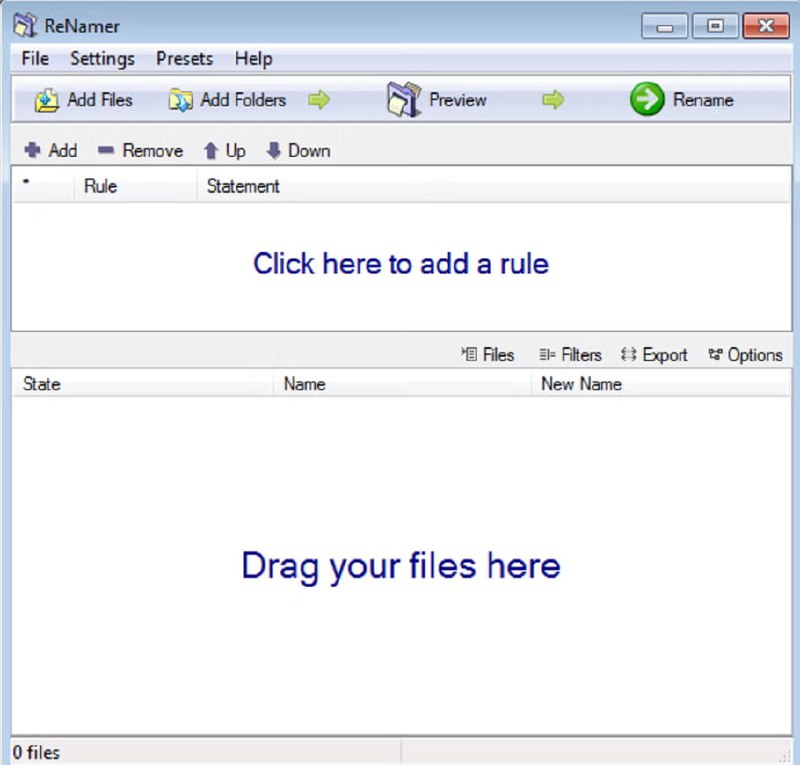
Task: Click the green Rename arrow icon
Action: point(647,100)
